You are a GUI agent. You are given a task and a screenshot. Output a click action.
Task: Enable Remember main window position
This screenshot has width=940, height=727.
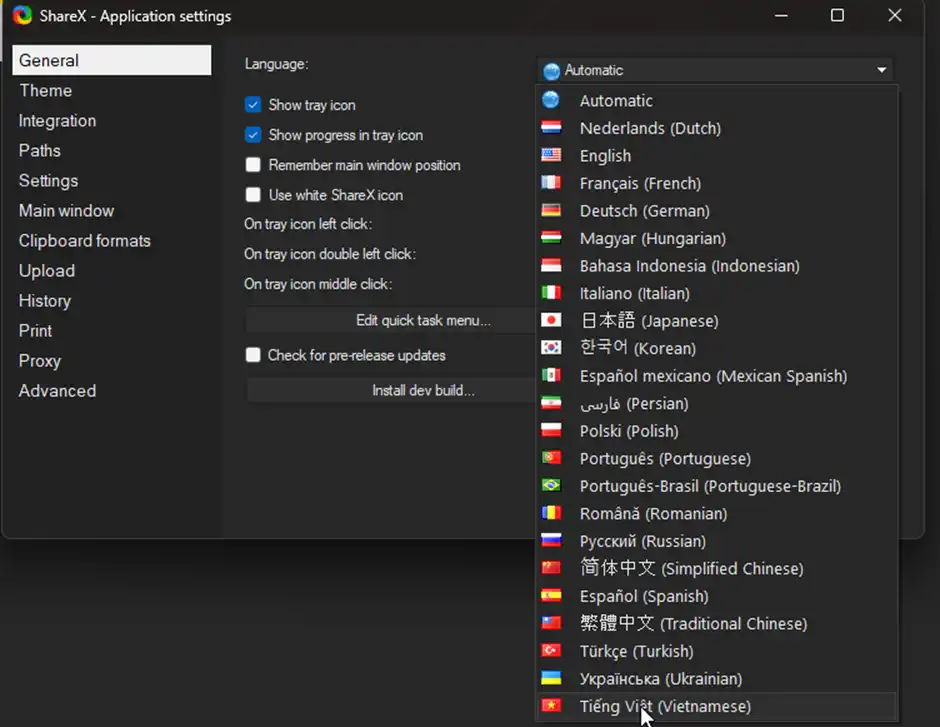pyautogui.click(x=253, y=165)
